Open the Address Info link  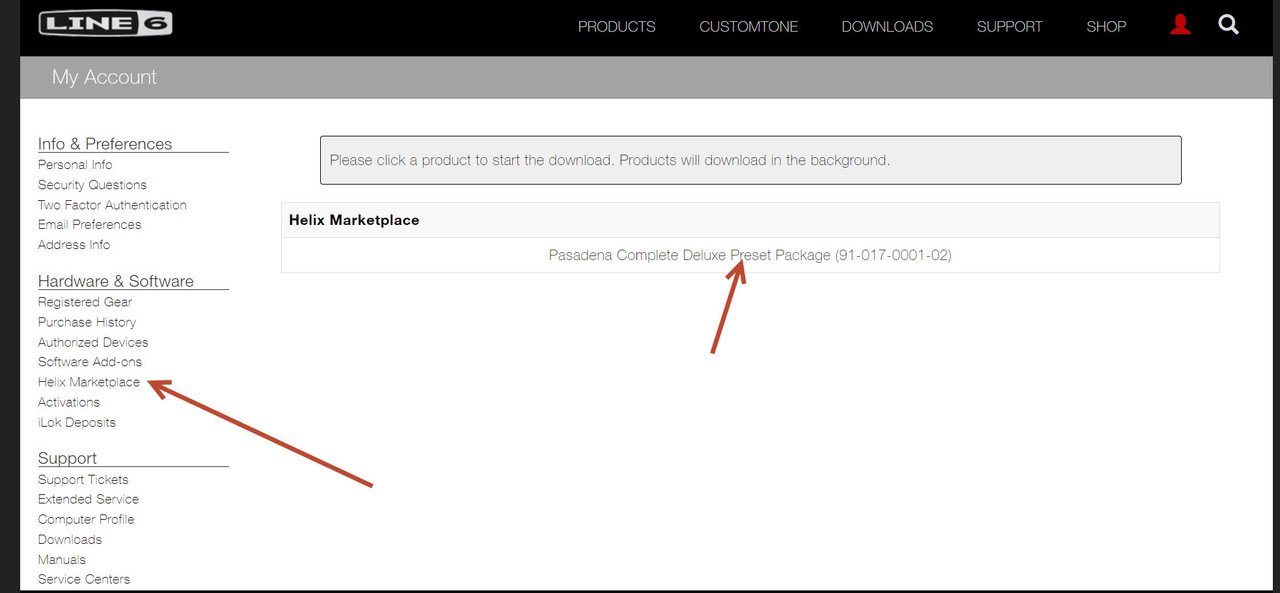point(74,245)
